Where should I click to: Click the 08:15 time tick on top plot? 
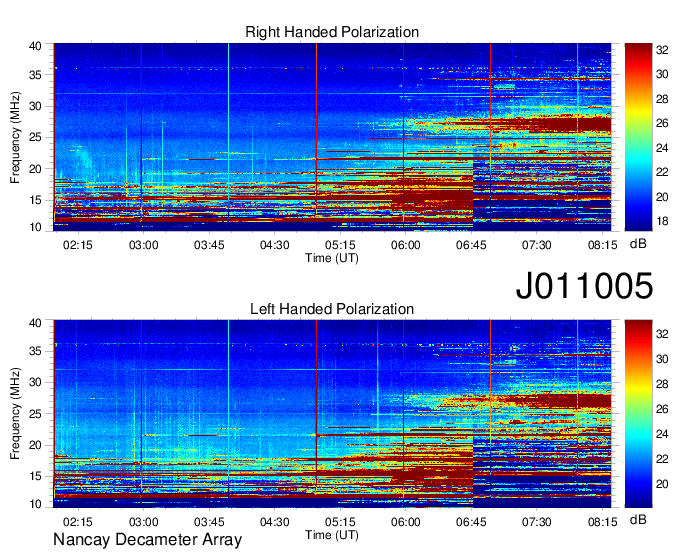pos(602,245)
